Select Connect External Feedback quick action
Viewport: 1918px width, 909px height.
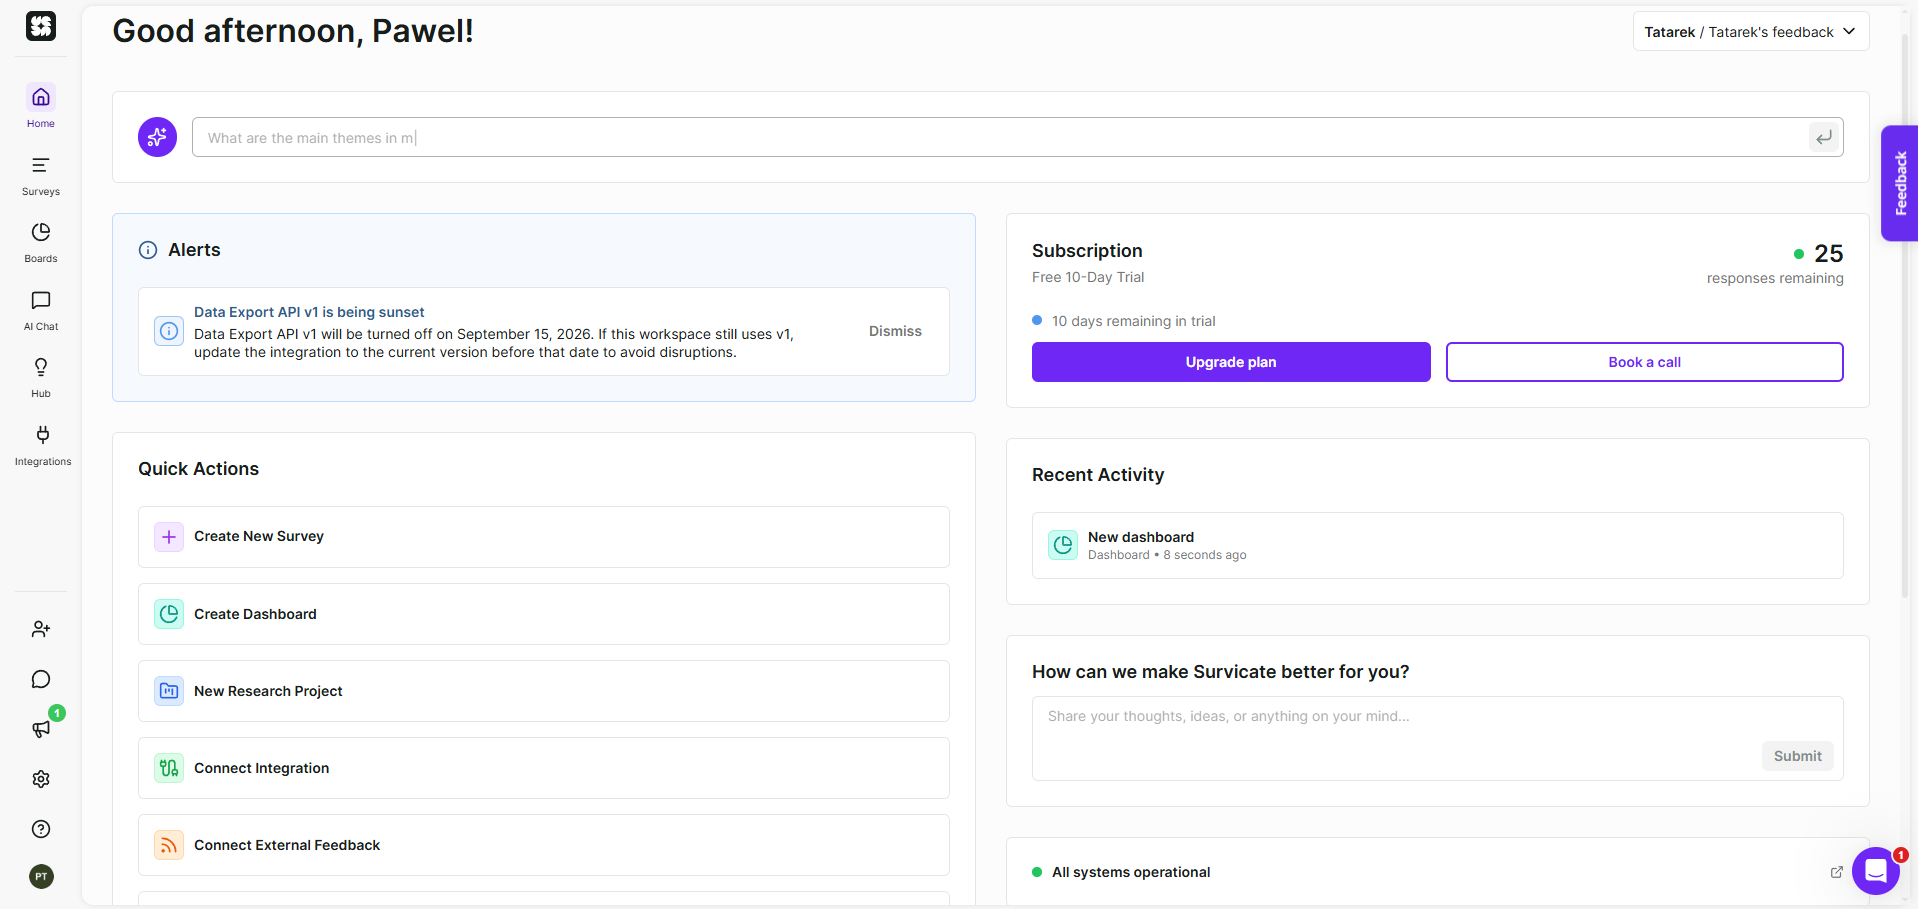pos(544,845)
